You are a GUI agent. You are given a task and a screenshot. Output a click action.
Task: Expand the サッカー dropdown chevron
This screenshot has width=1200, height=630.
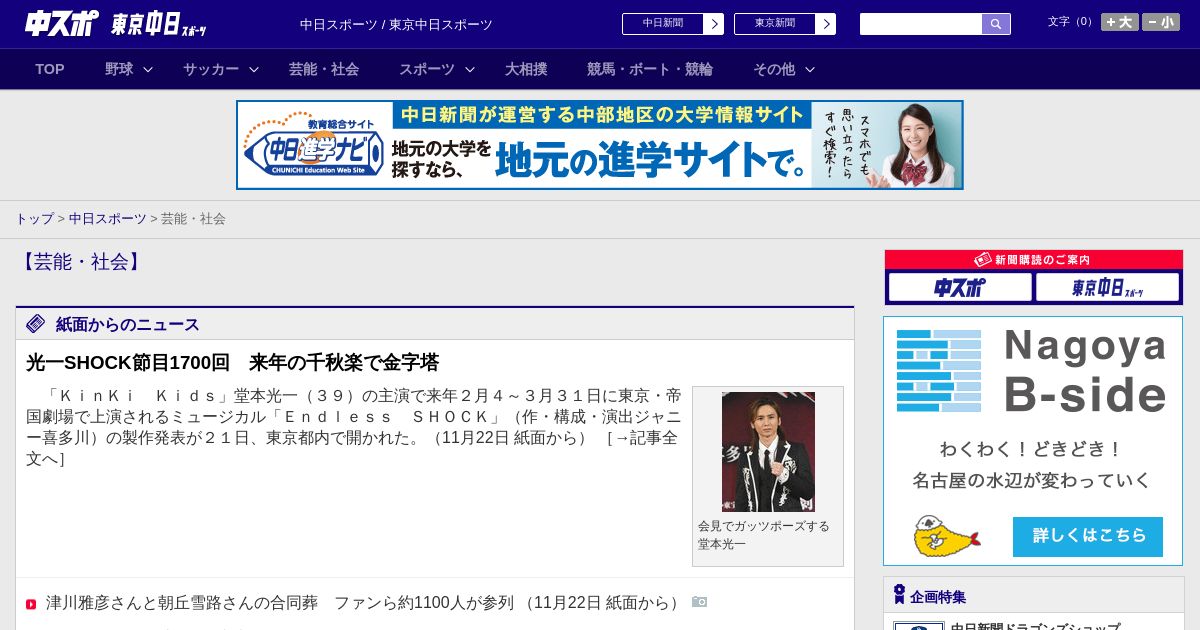254,69
